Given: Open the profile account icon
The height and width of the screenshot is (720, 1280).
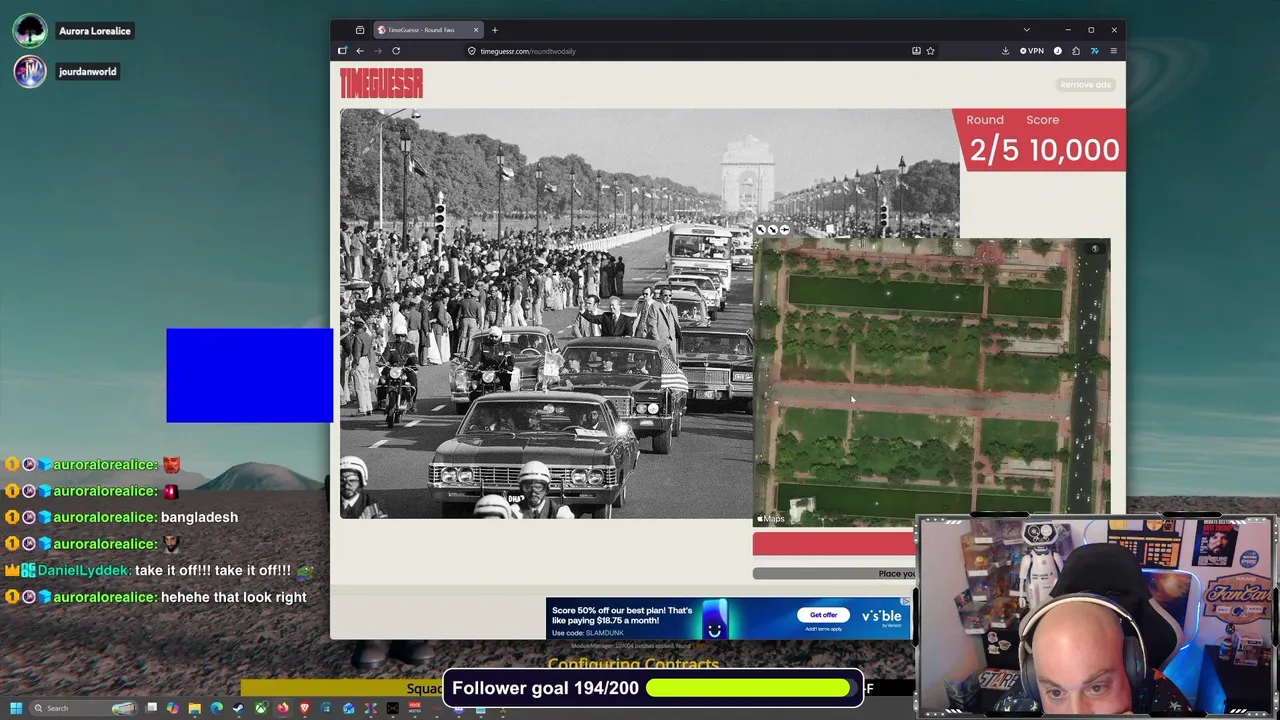Looking at the screenshot, I should point(1058,51).
